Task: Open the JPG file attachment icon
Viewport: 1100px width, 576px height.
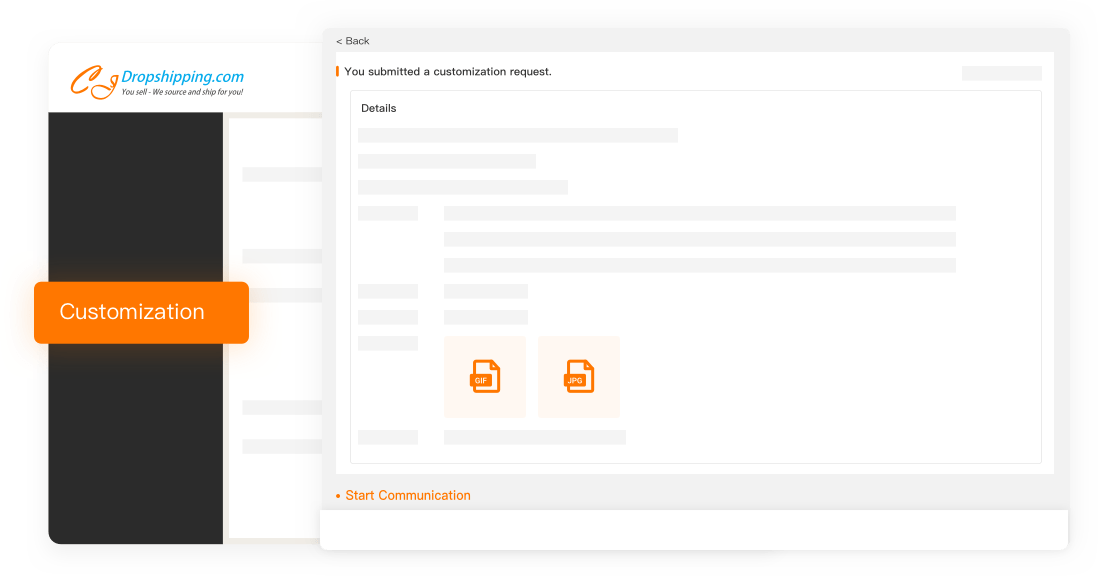Action: (579, 376)
